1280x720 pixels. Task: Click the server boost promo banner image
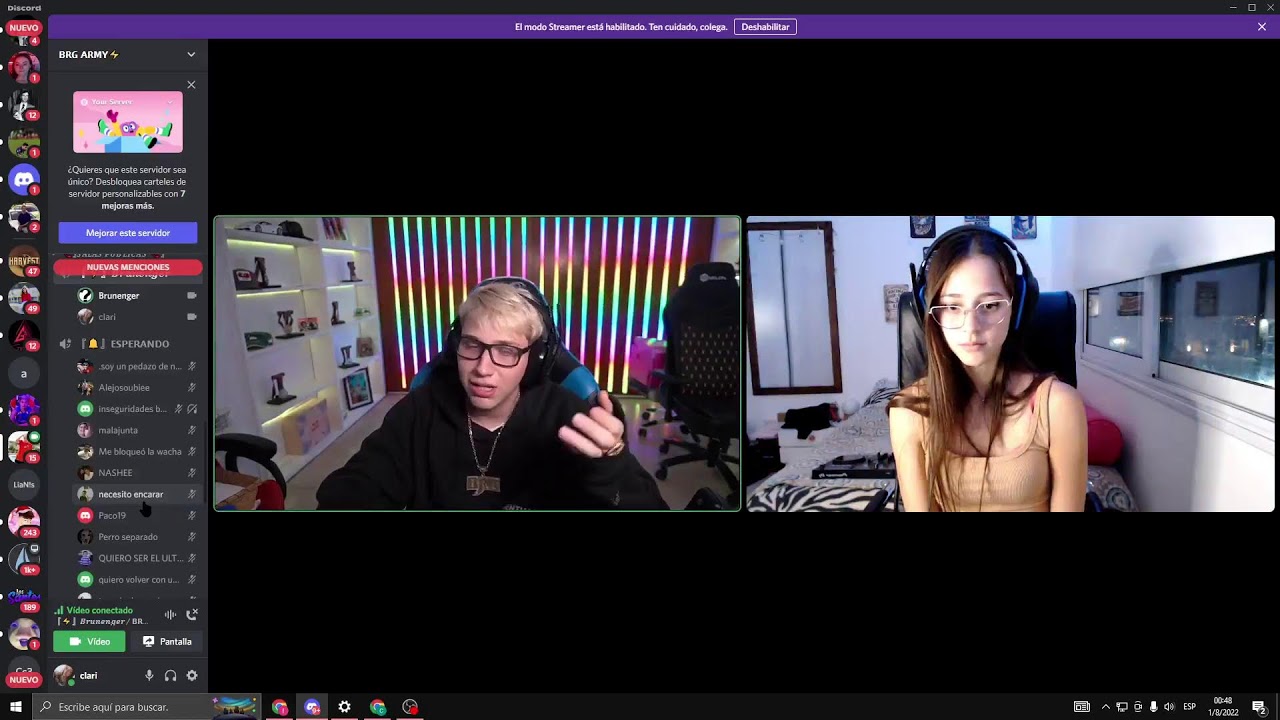(128, 122)
